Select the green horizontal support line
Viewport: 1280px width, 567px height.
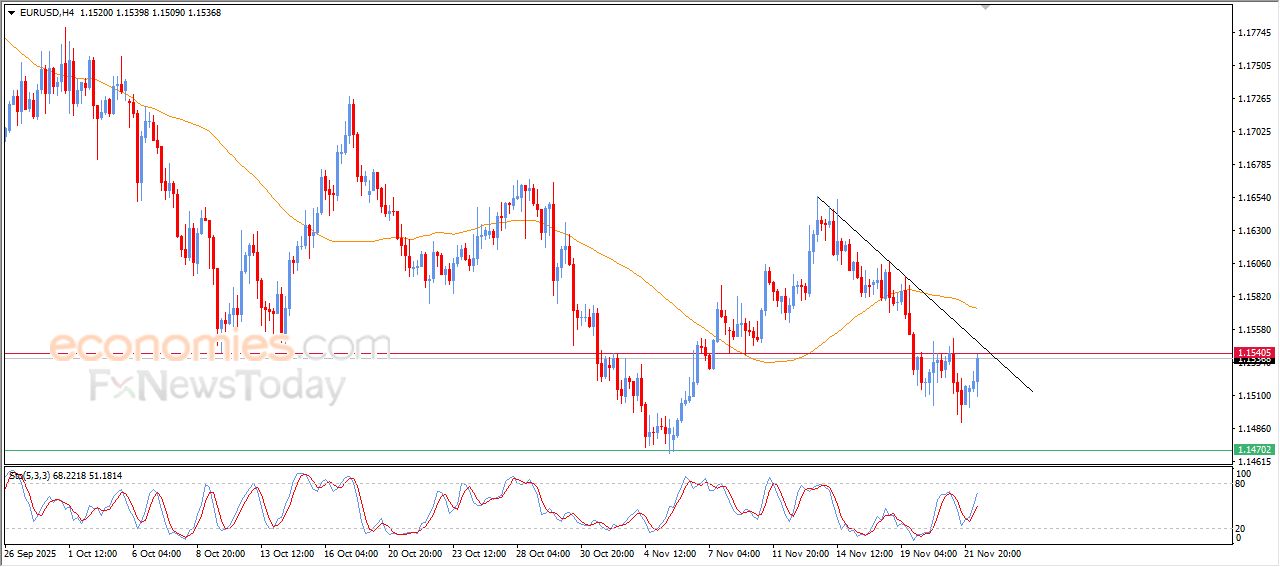coord(400,450)
